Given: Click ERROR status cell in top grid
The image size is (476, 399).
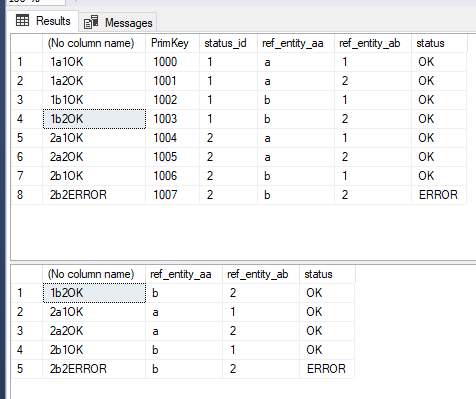Looking at the screenshot, I should (x=439, y=195).
